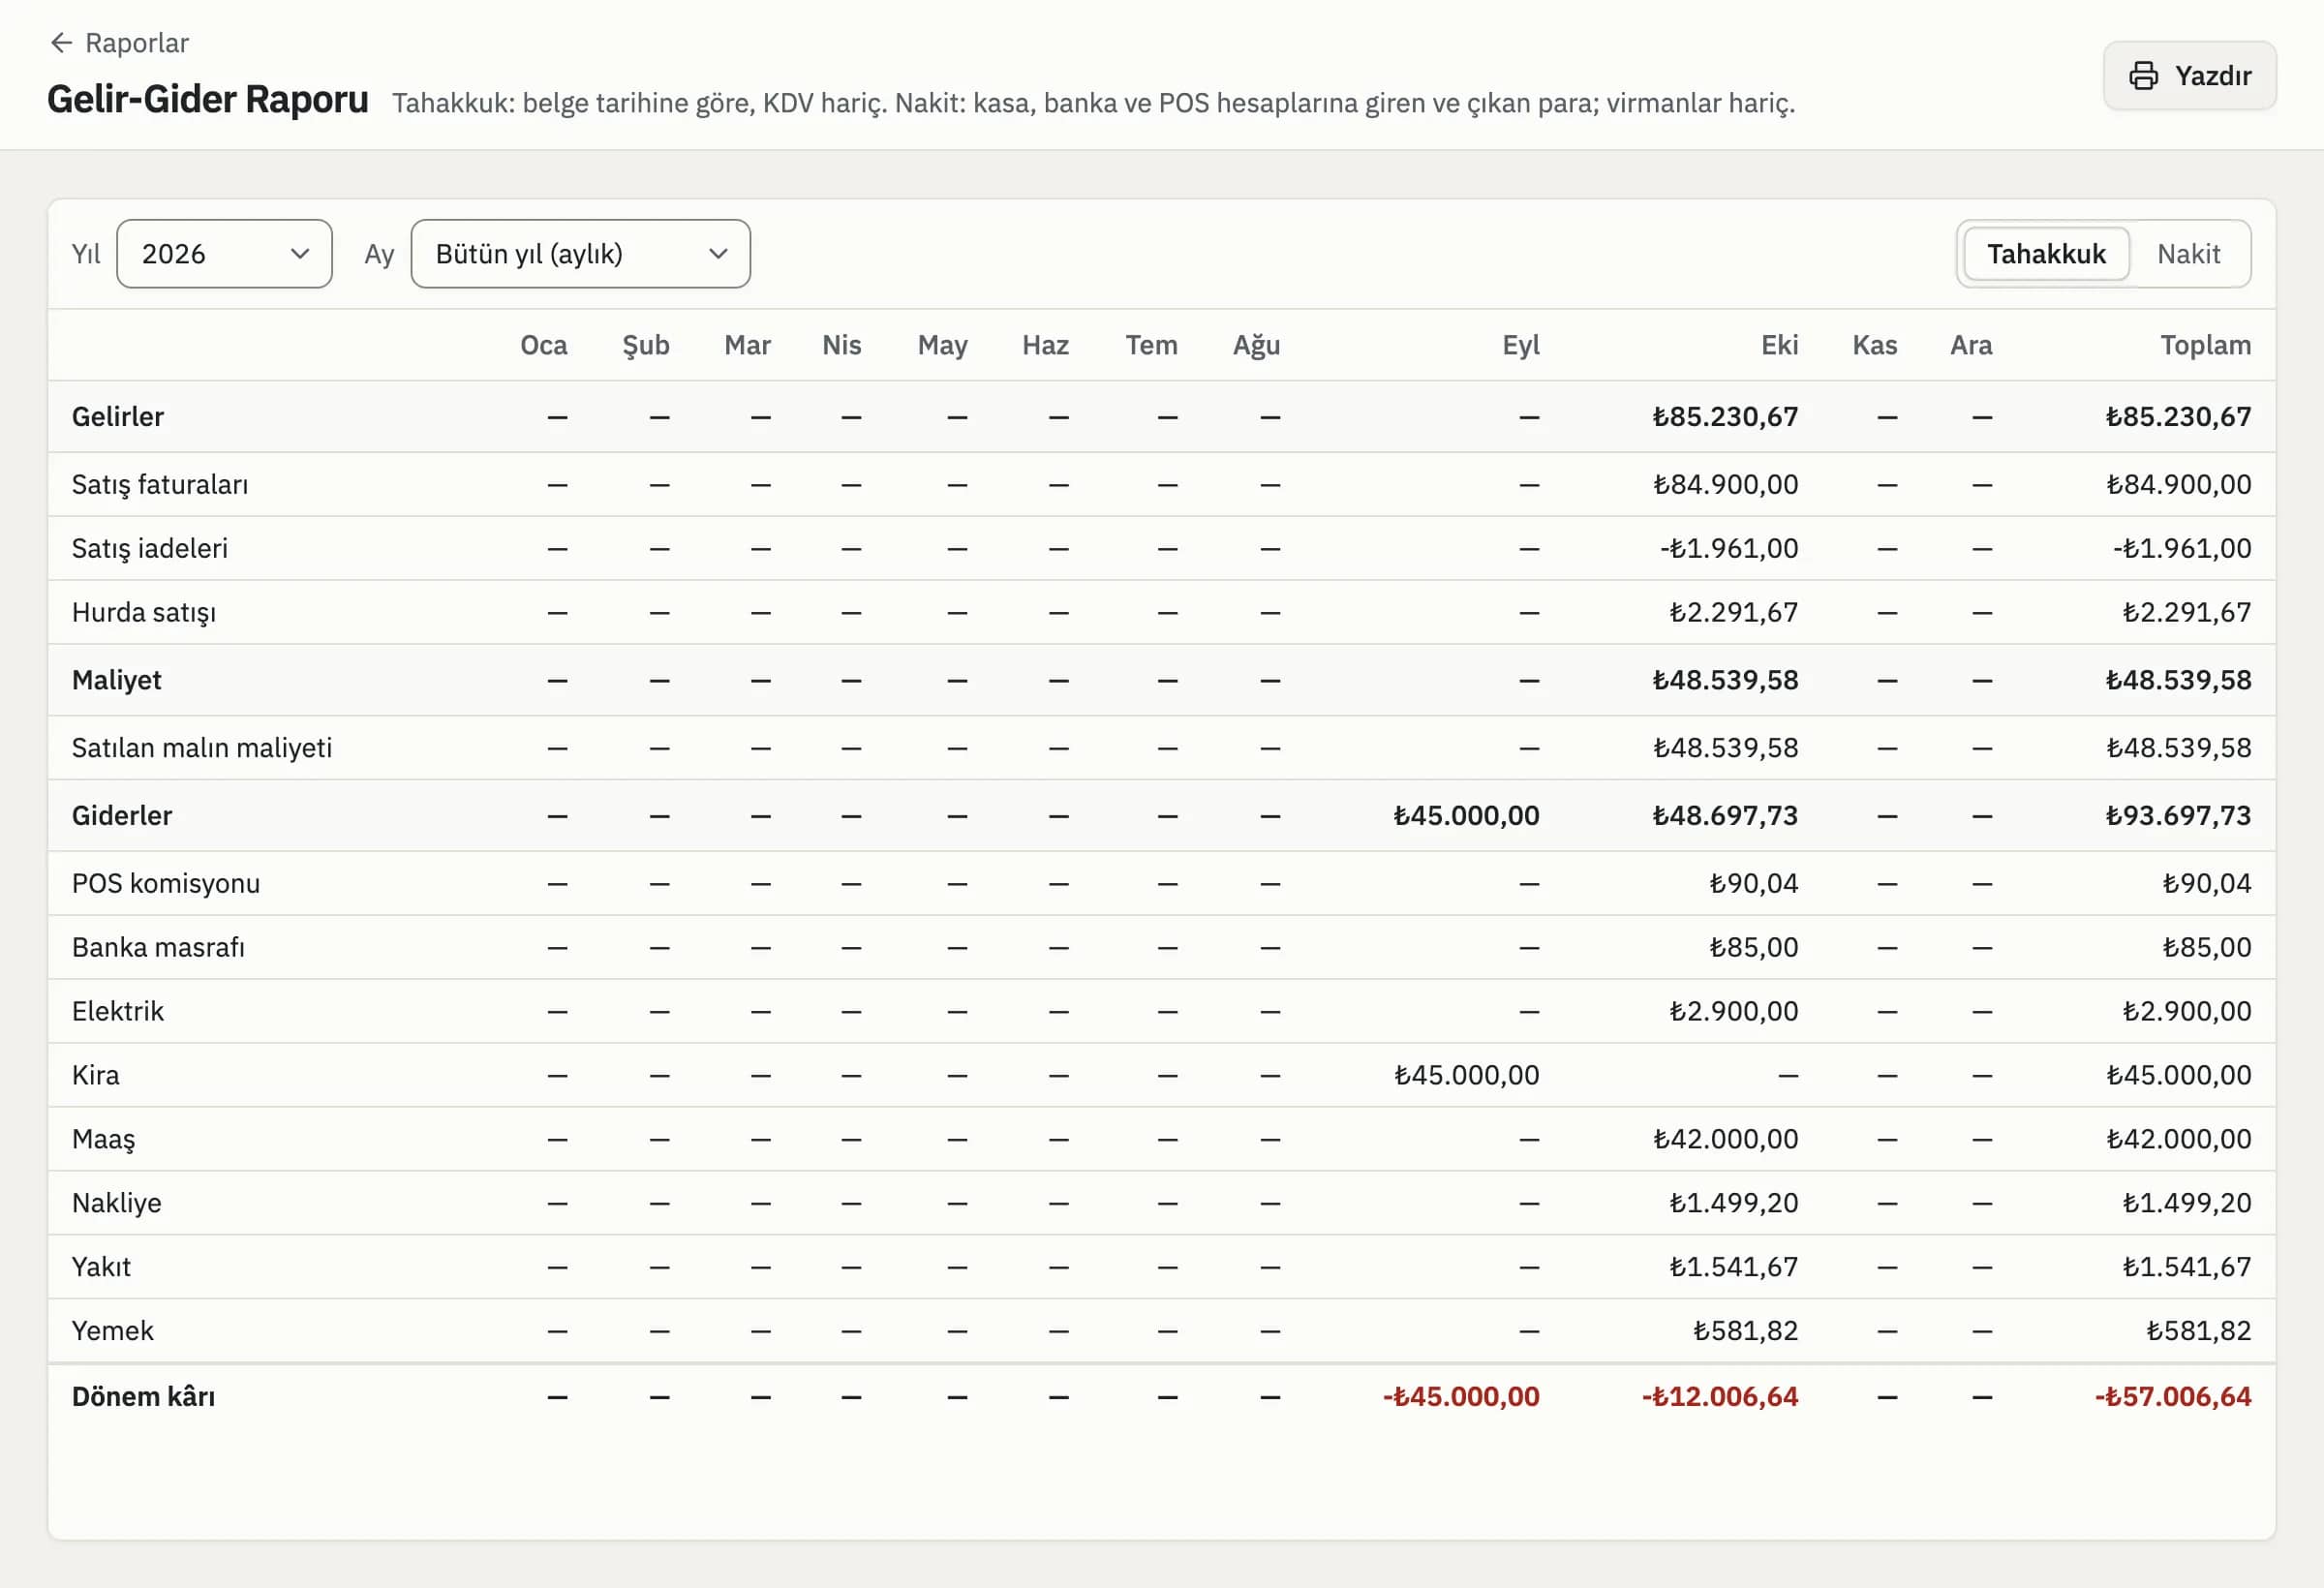This screenshot has height=1588, width=2324.
Task: Switch to the Nakit view
Action: pos(2188,254)
